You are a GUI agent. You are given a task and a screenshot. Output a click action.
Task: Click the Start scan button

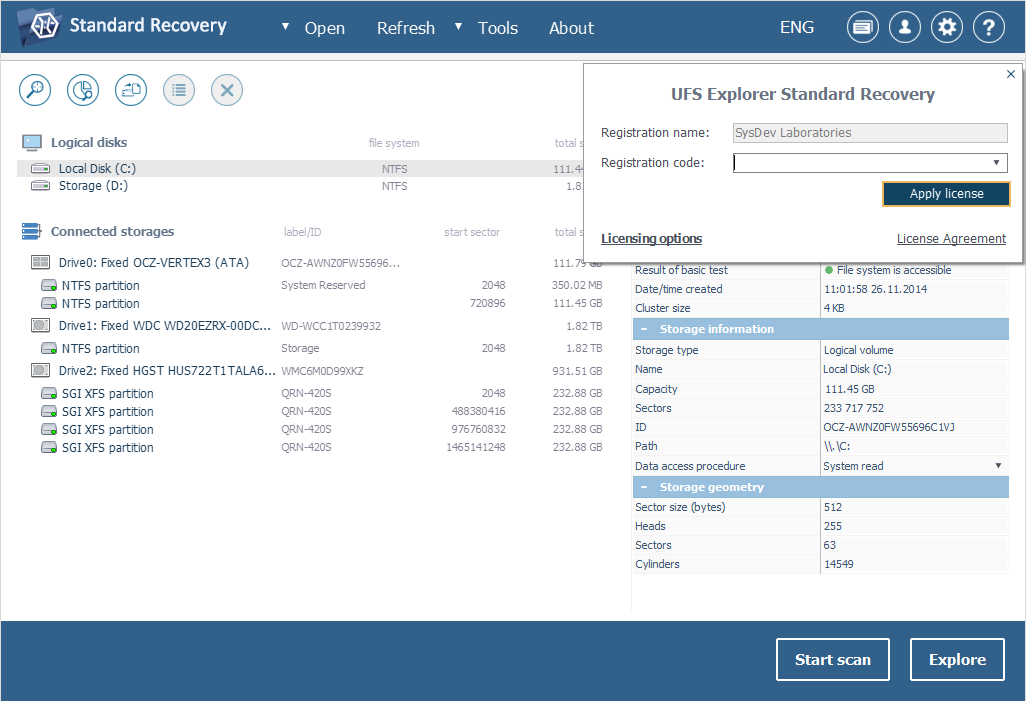click(x=832, y=660)
